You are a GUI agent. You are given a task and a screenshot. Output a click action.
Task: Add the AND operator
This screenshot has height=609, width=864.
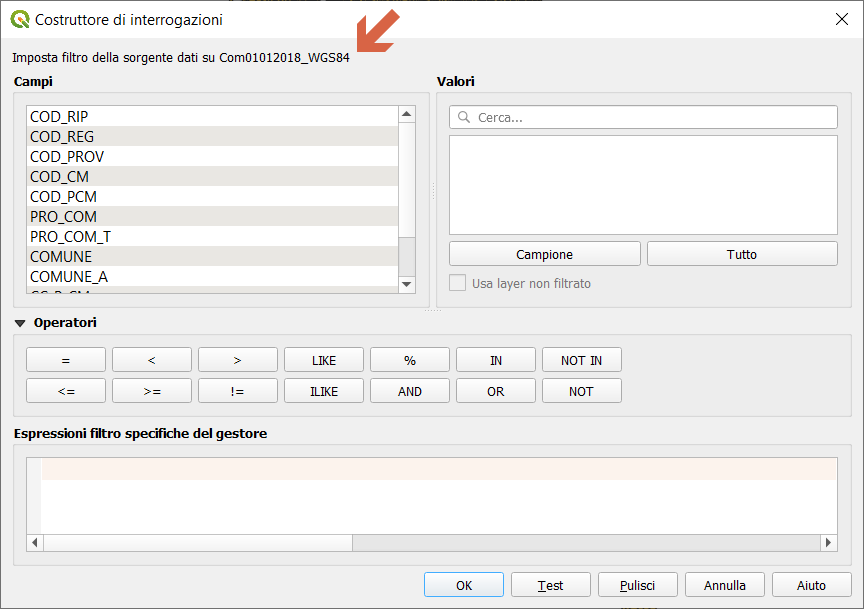click(409, 391)
